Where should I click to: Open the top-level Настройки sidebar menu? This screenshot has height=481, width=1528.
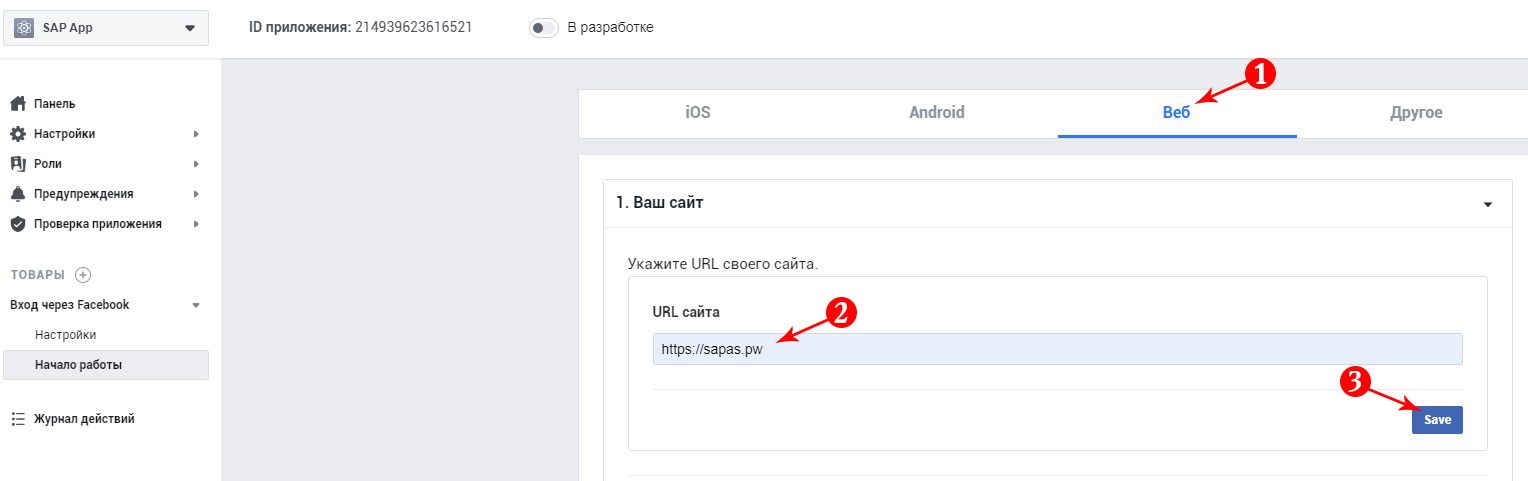point(65,134)
